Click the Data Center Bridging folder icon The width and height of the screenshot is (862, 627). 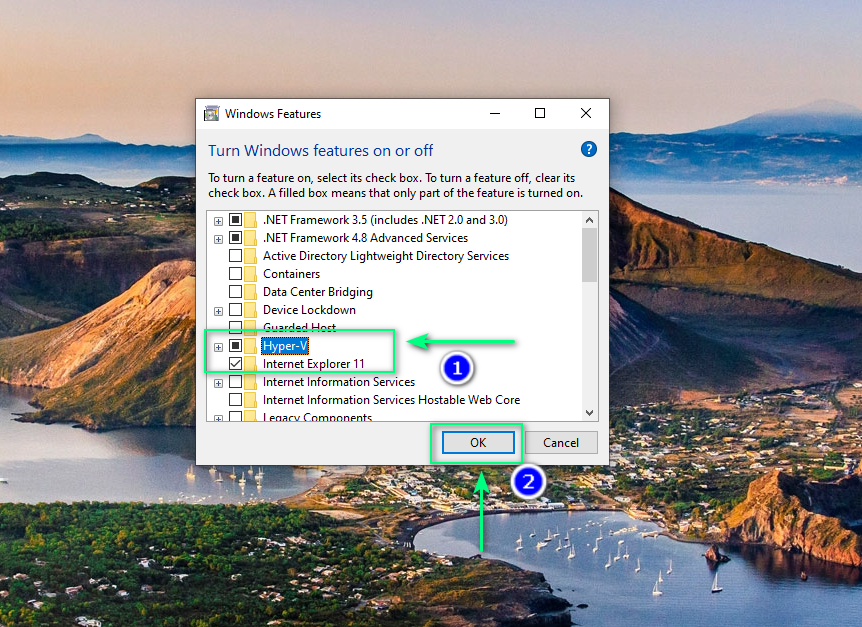point(251,292)
